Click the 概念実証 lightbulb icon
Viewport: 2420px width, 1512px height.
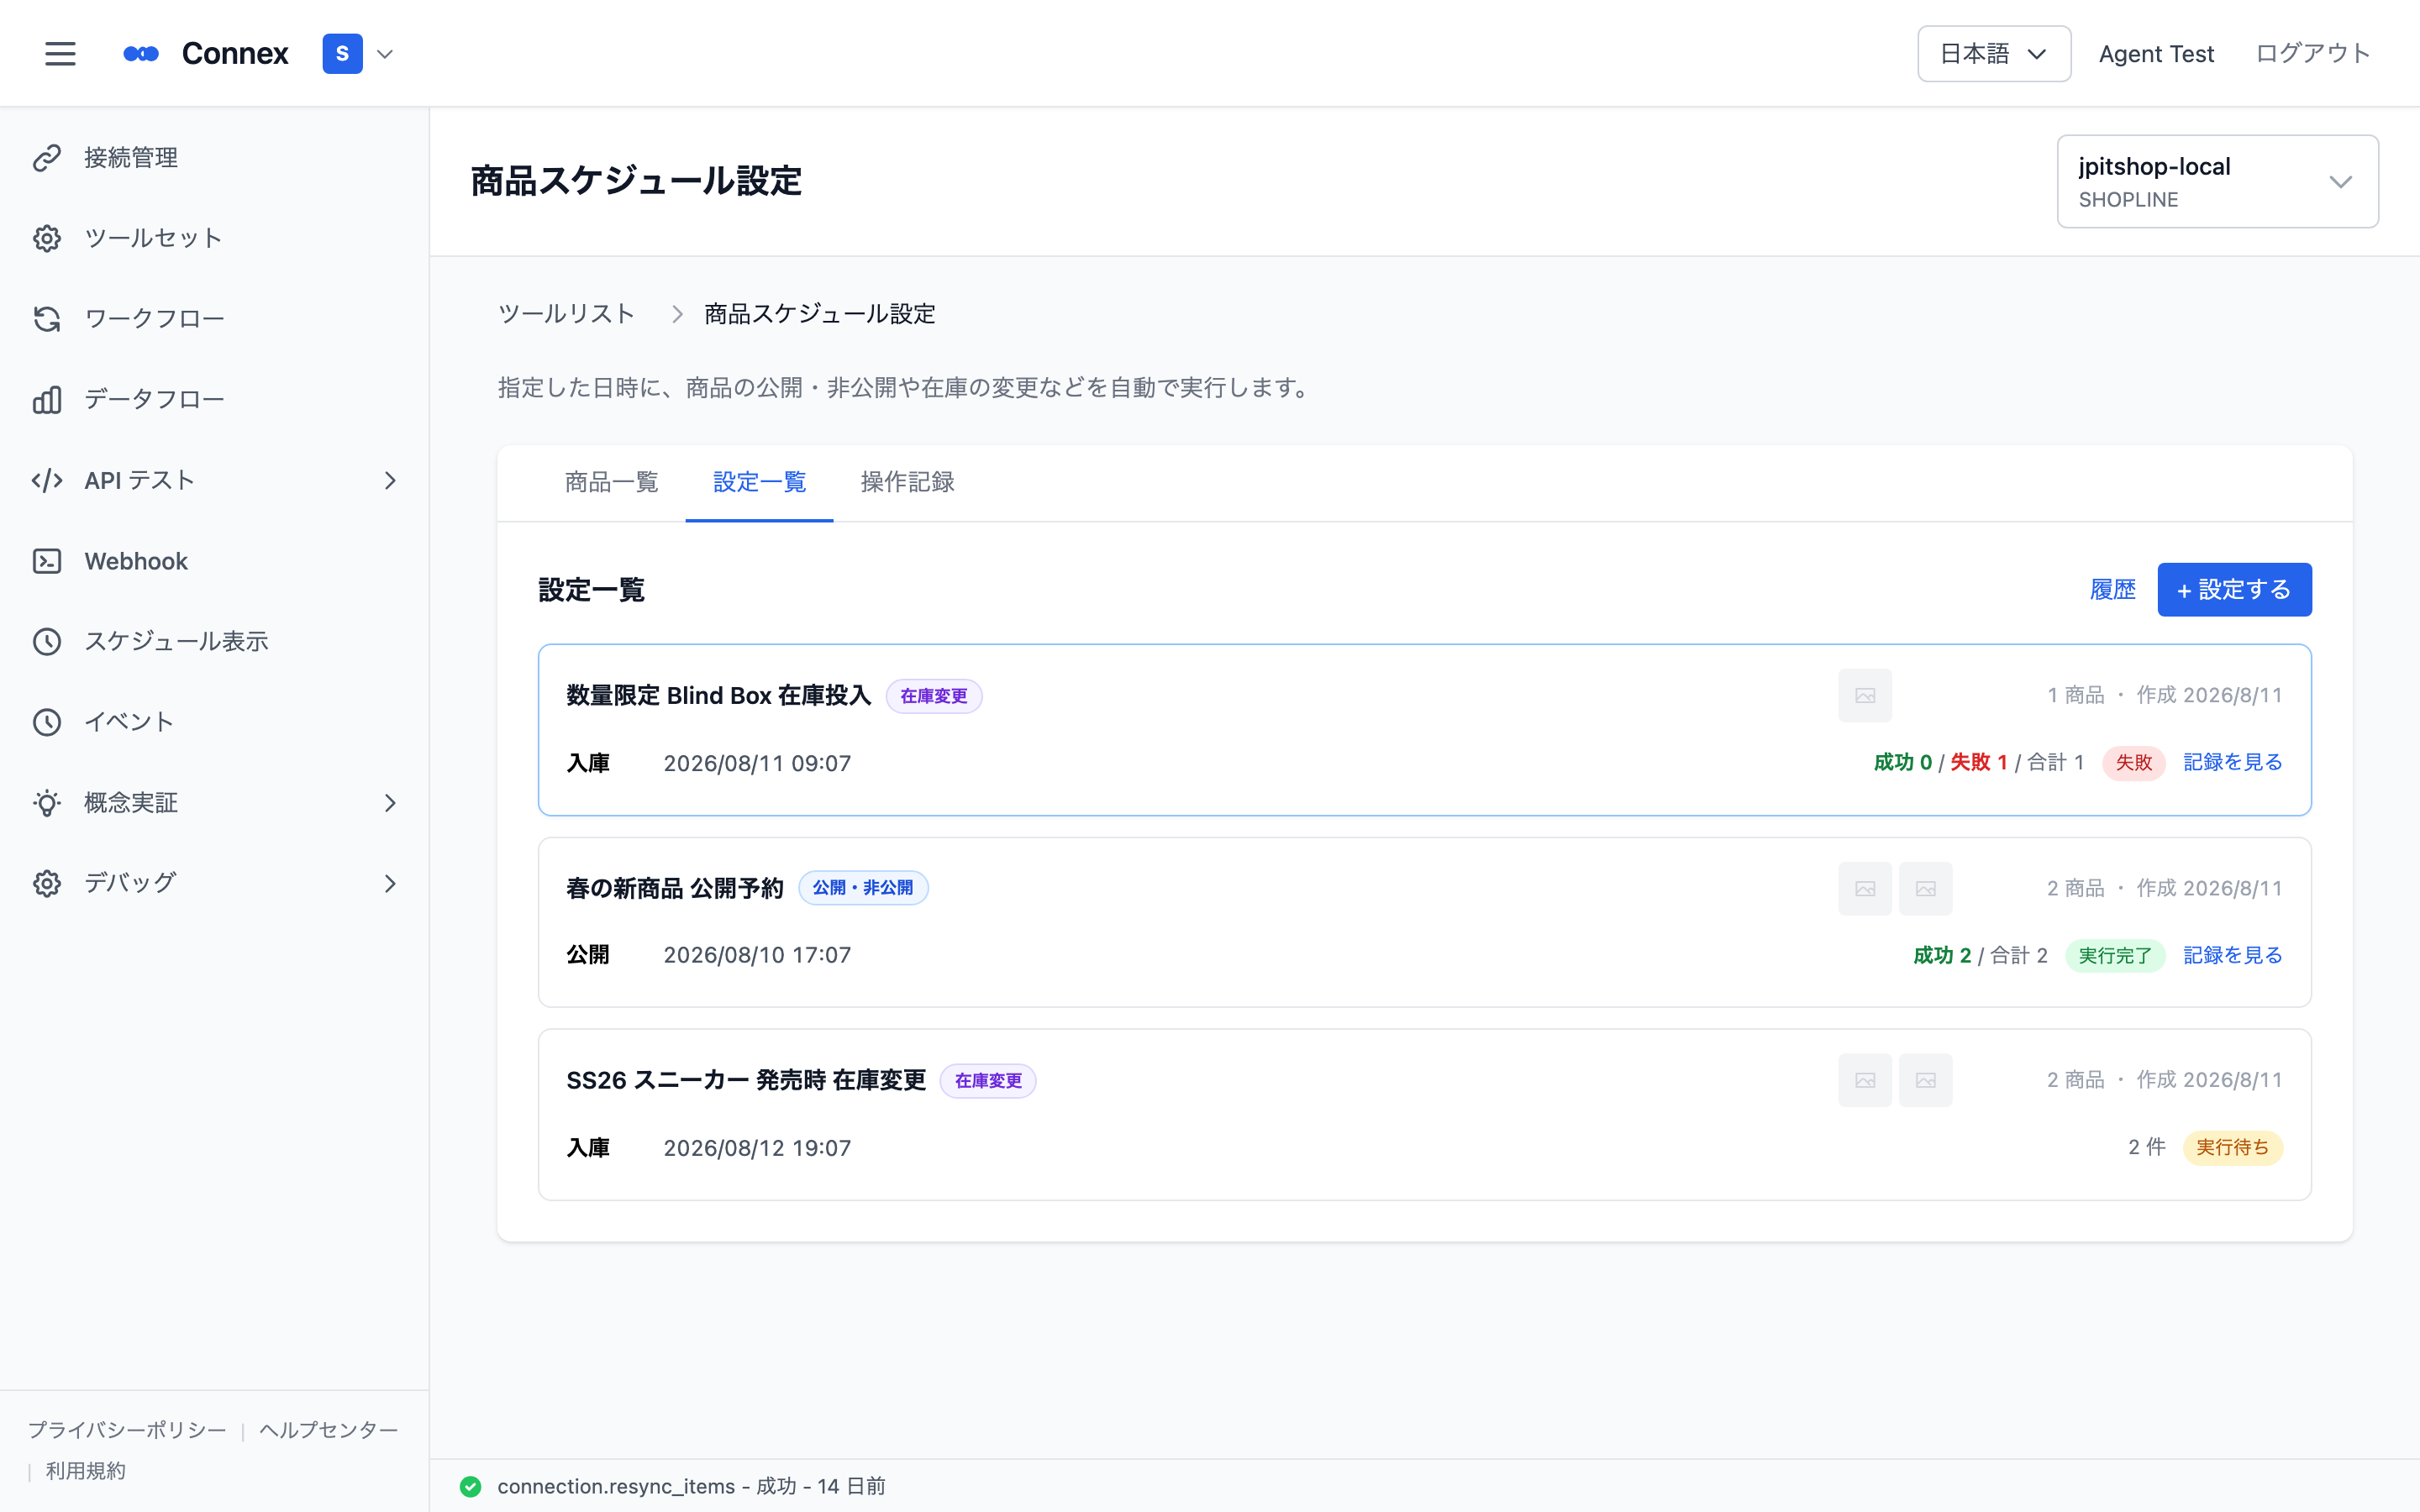[47, 803]
